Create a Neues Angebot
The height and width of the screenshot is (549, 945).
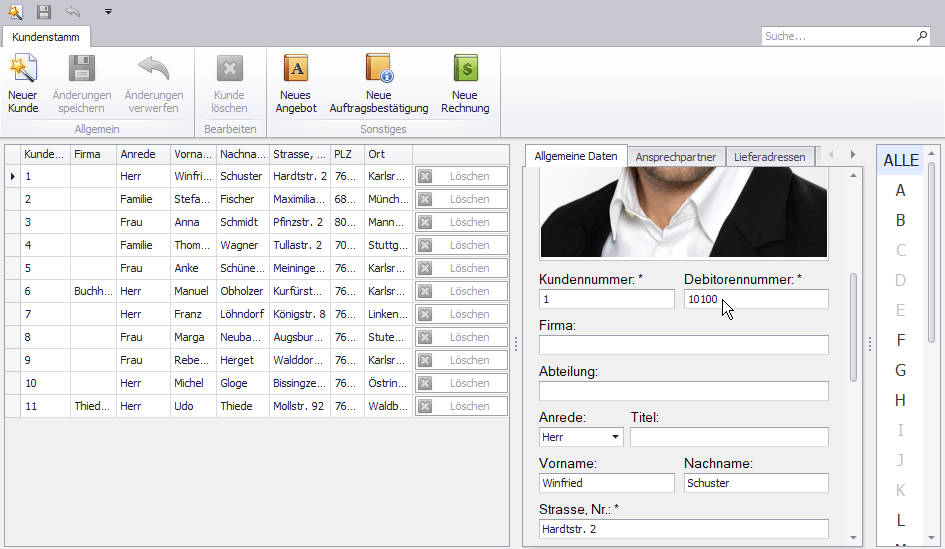click(296, 84)
